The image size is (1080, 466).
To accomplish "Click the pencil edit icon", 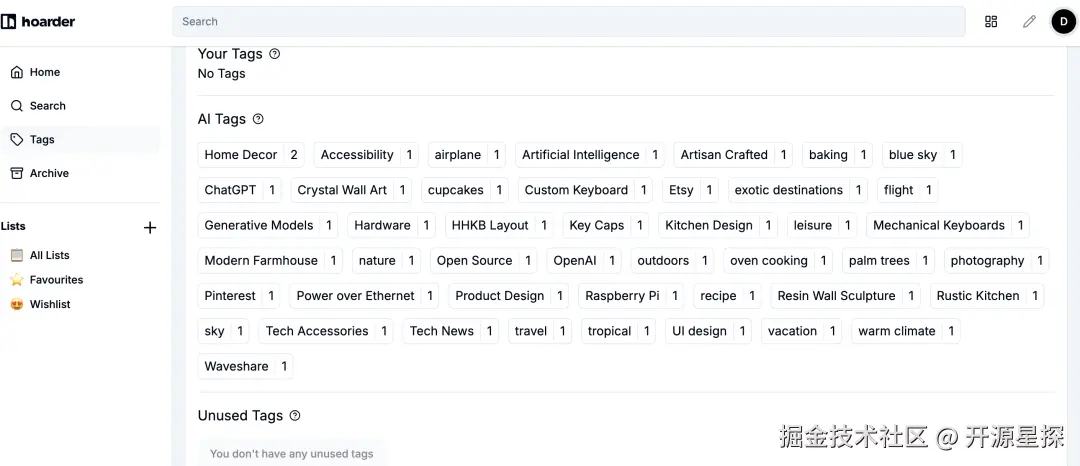I will tap(1029, 21).
